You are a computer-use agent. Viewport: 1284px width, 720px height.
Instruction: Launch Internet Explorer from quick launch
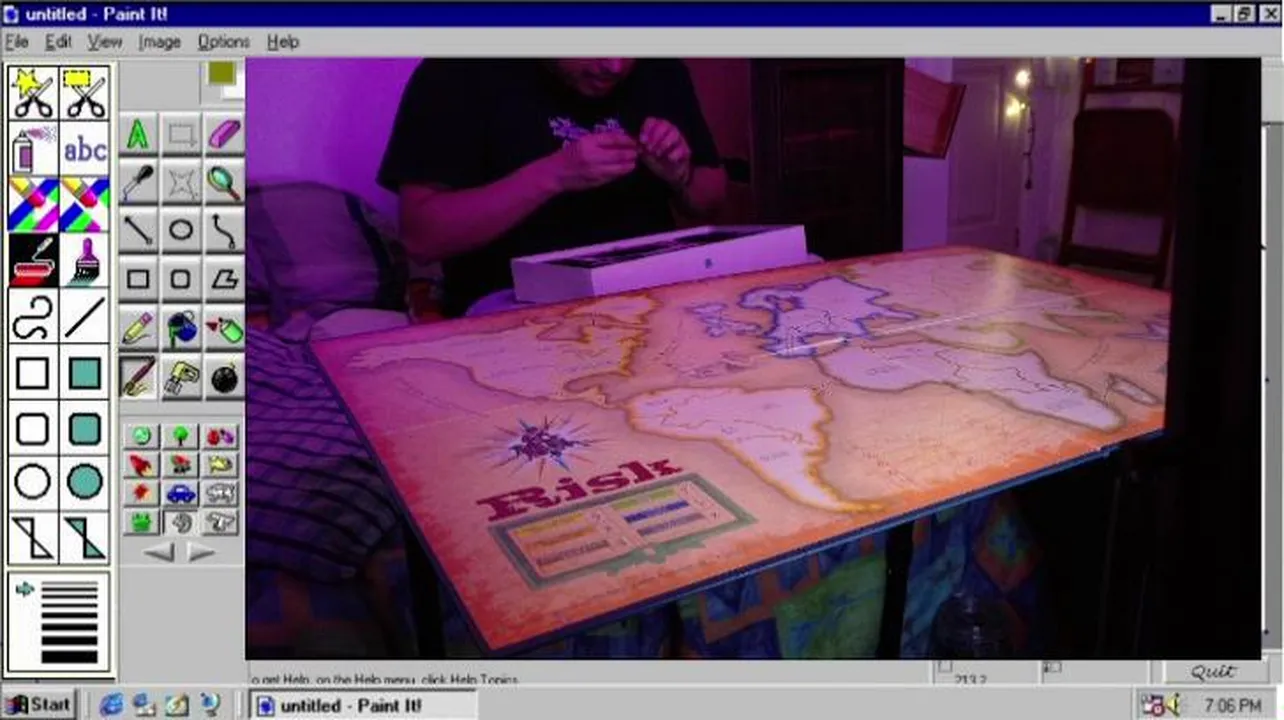tap(110, 705)
